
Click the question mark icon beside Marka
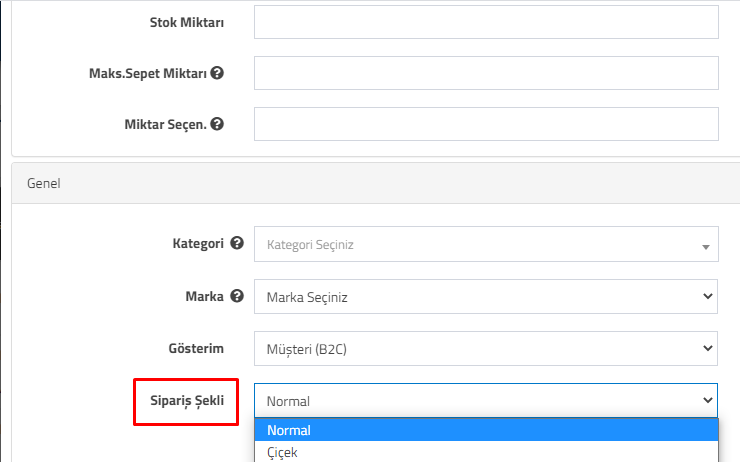(237, 296)
